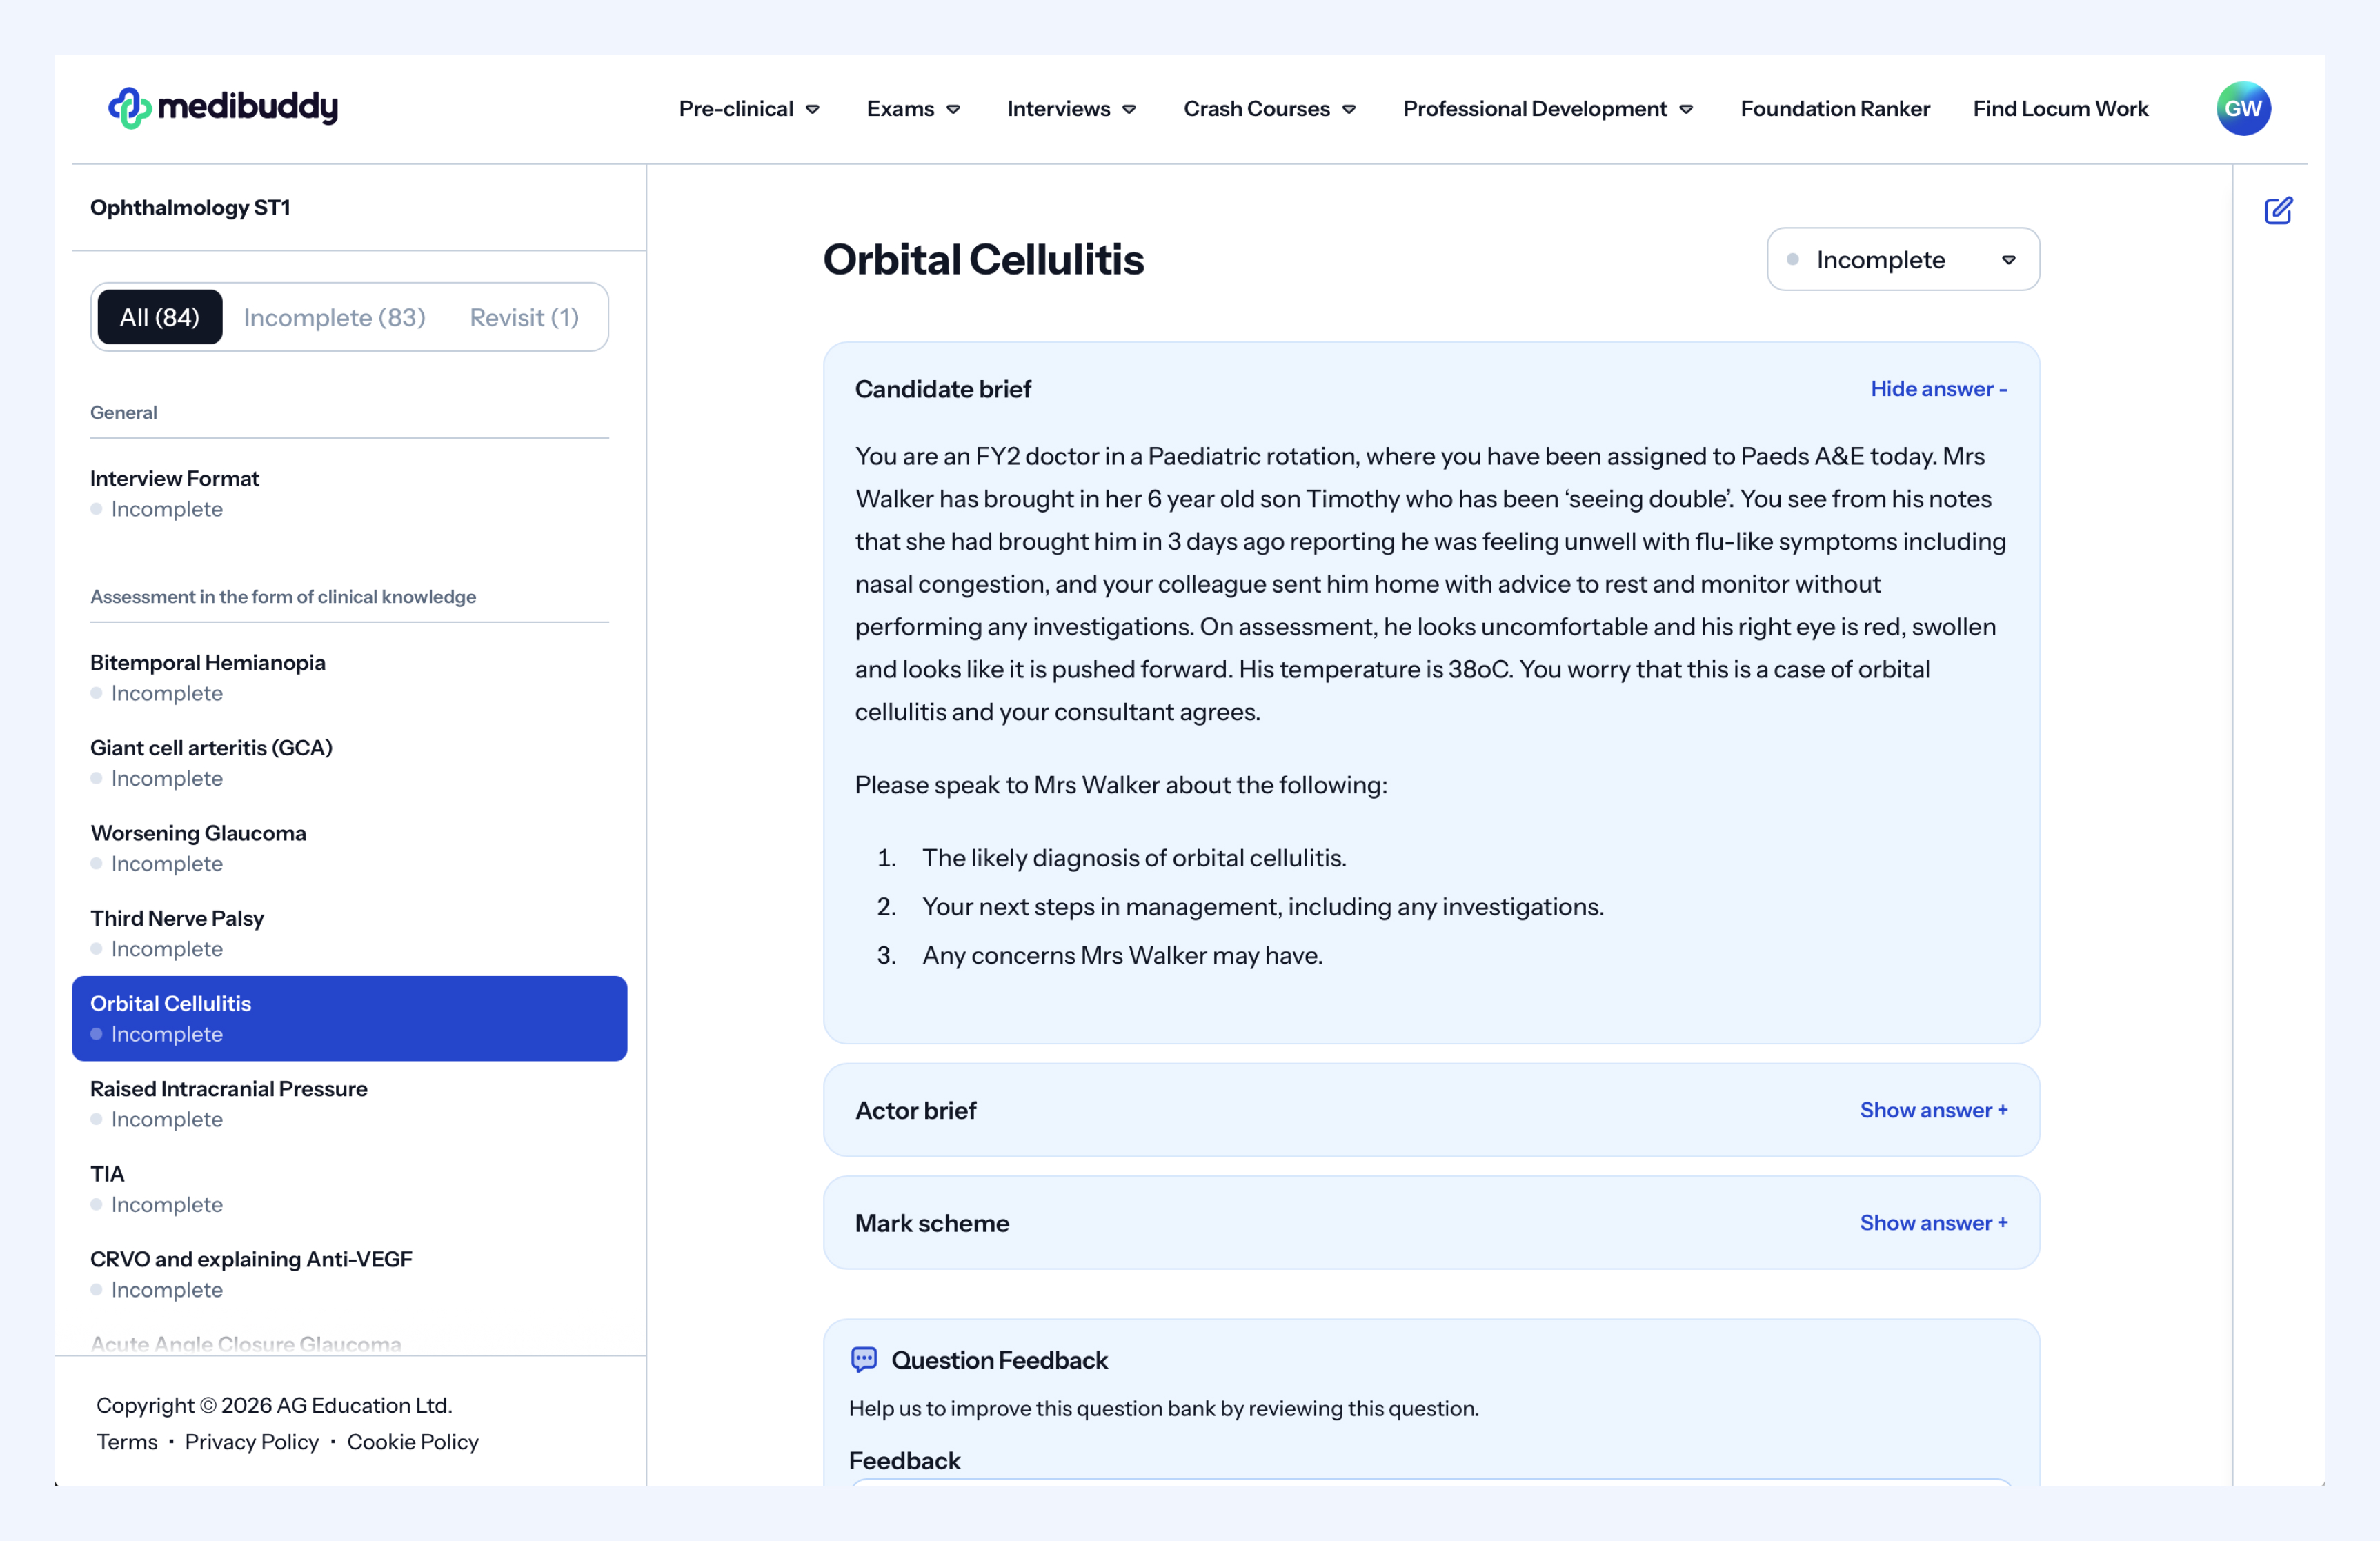Viewport: 2380px width, 1541px height.
Task: Switch to the Incomplete (83) tab
Action: [x=334, y=317]
